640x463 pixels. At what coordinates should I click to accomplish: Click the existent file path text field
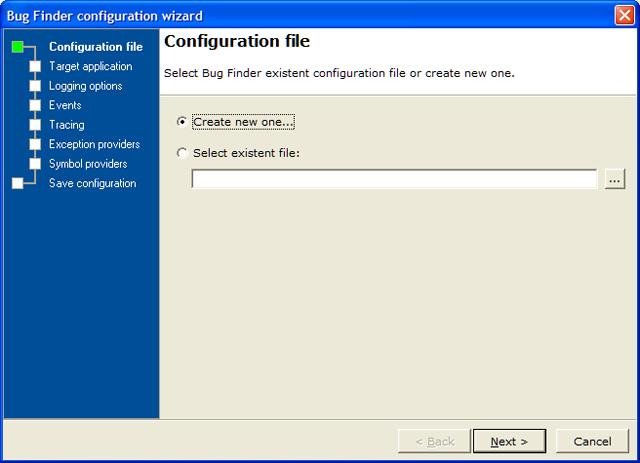pyautogui.click(x=394, y=179)
